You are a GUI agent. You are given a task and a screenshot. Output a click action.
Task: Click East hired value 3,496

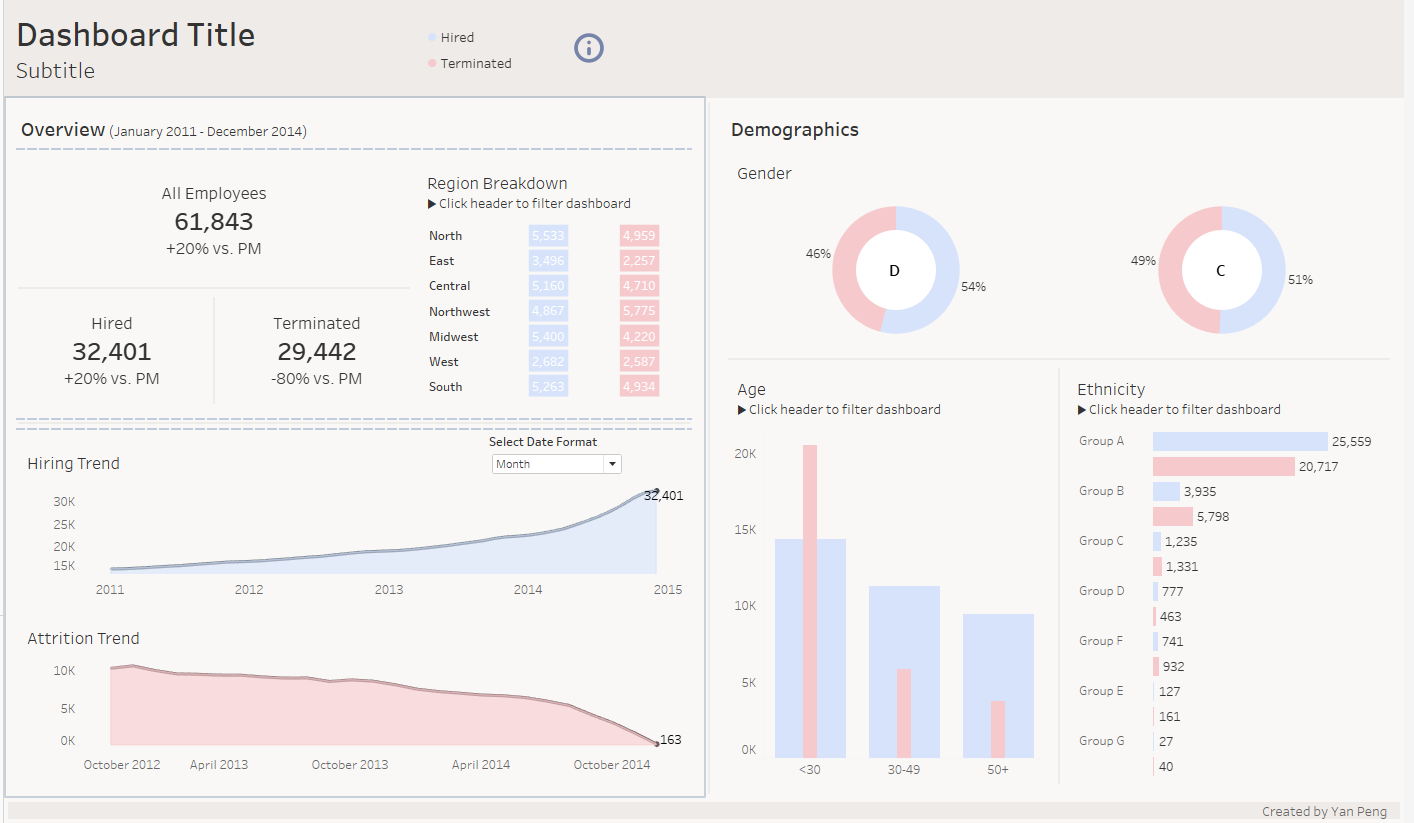pyautogui.click(x=548, y=261)
